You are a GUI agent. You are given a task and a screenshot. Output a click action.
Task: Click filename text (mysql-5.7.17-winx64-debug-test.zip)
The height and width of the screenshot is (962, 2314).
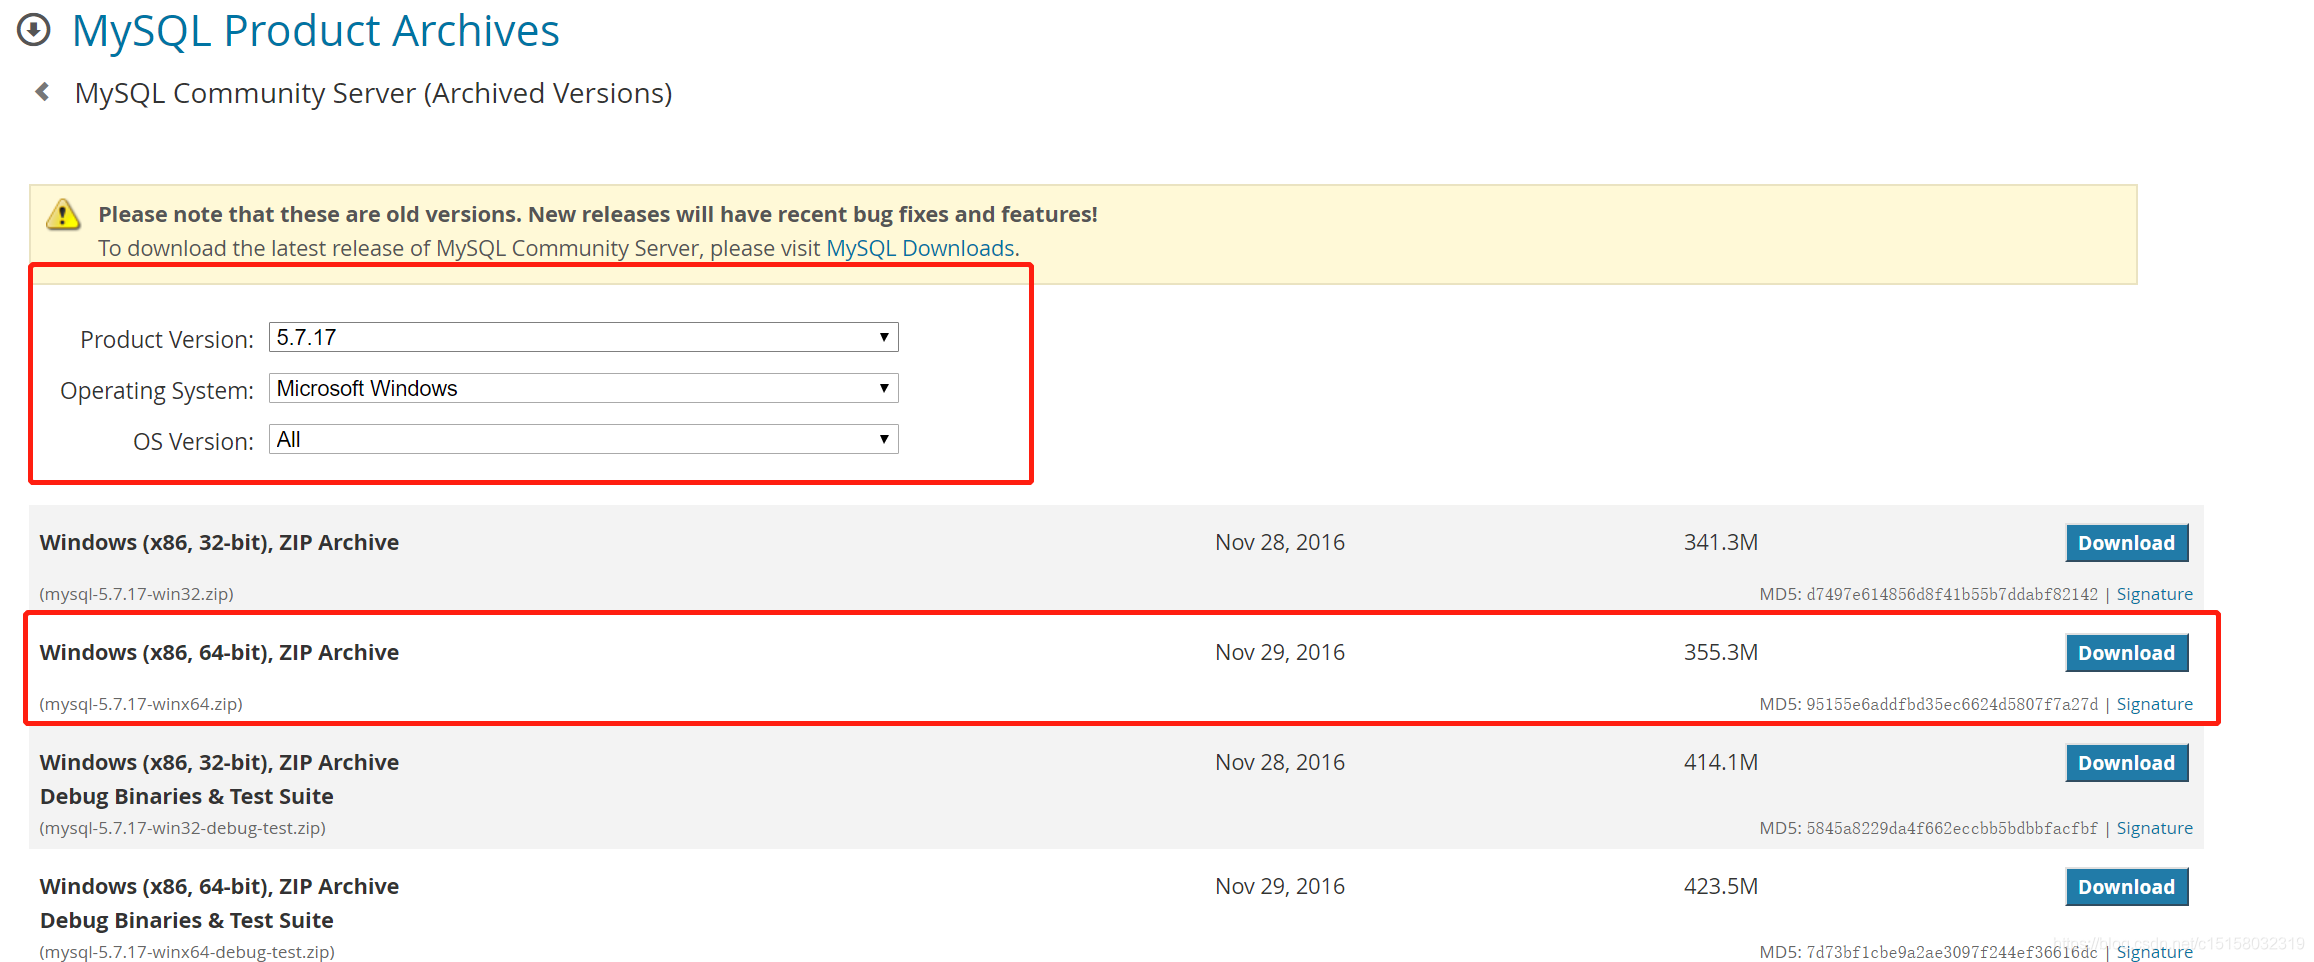[x=187, y=952]
